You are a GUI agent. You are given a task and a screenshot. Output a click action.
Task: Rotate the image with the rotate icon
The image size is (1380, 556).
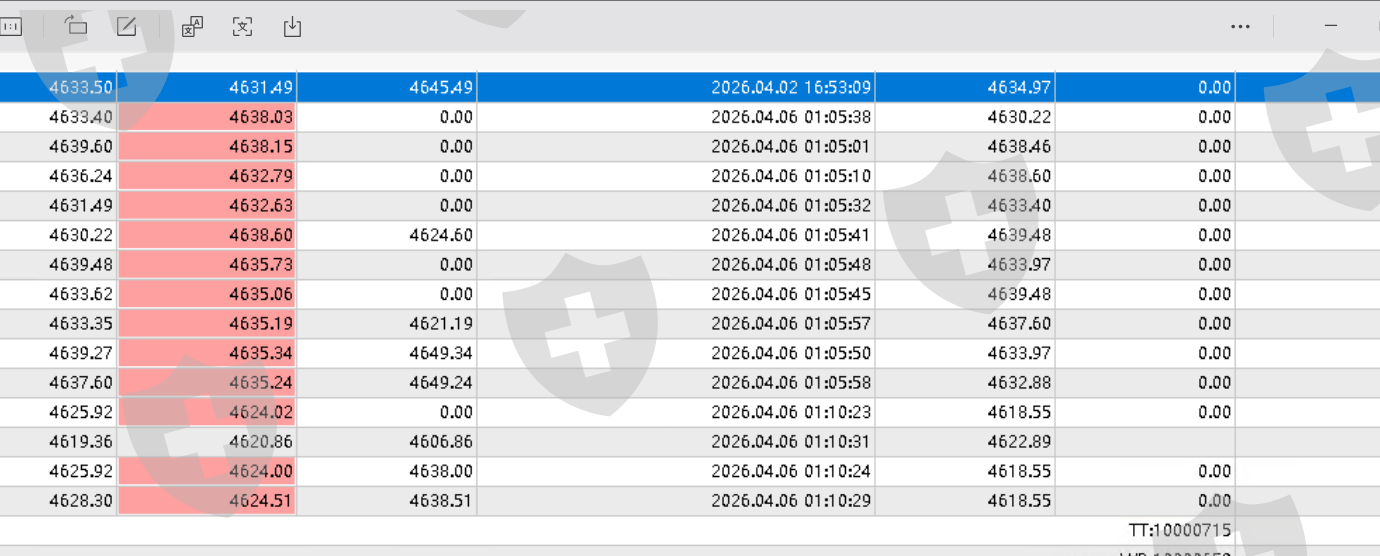click(76, 27)
